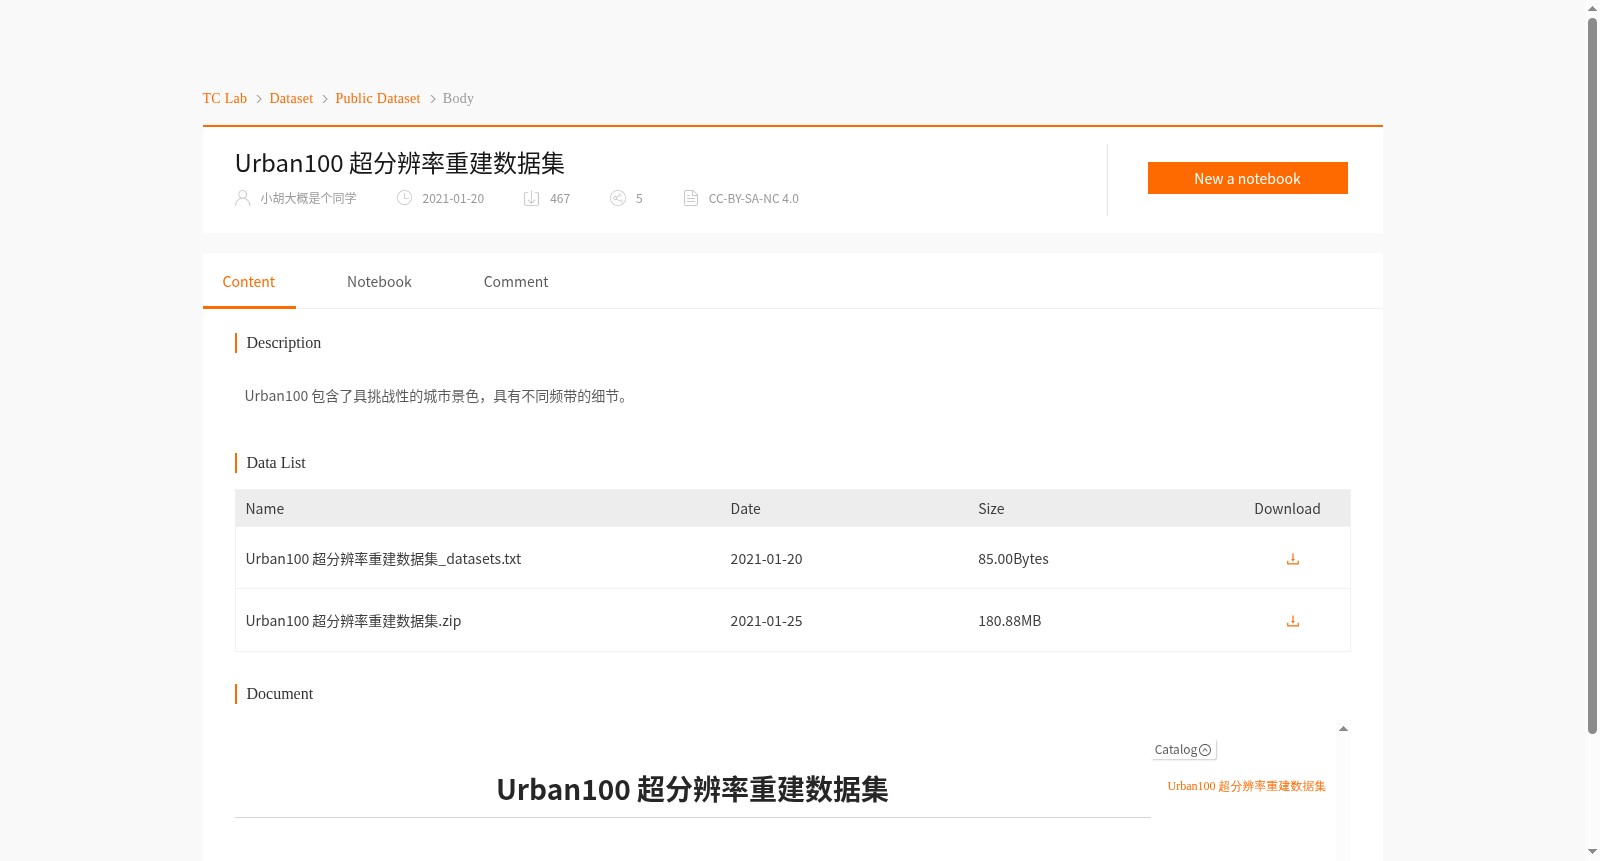The image size is (1600, 861).
Task: Click the author user icon
Action: click(242, 198)
